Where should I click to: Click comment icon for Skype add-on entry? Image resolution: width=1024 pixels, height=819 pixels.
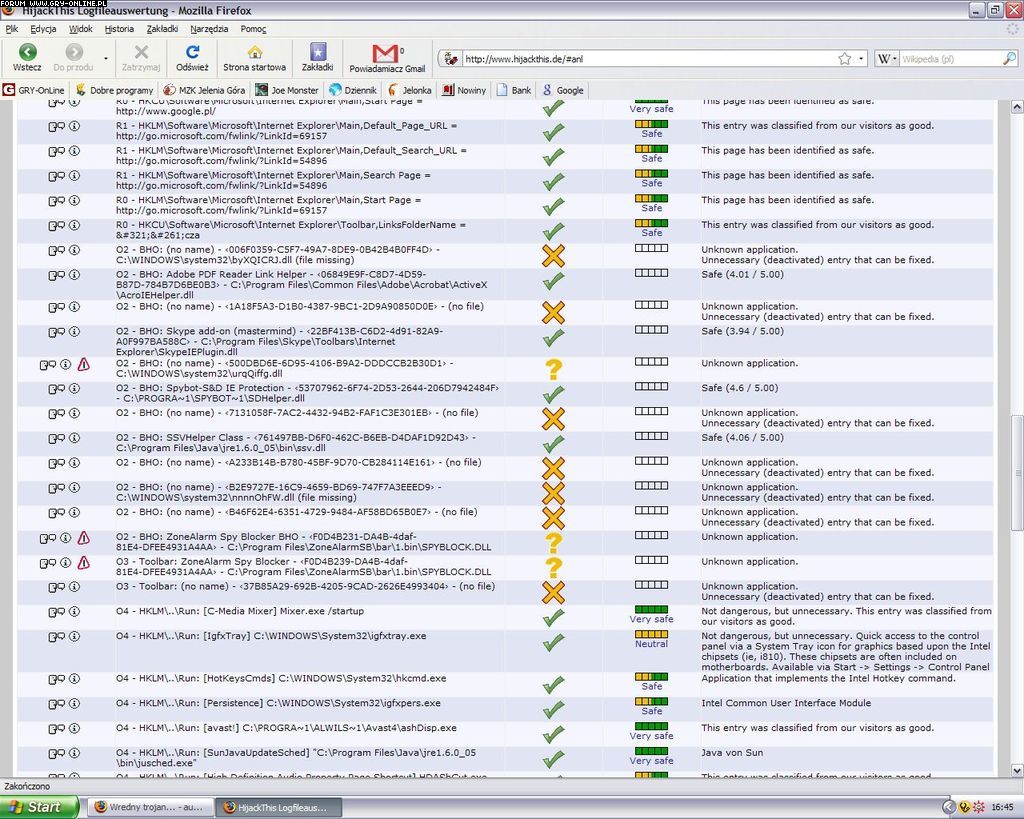[x=56, y=332]
